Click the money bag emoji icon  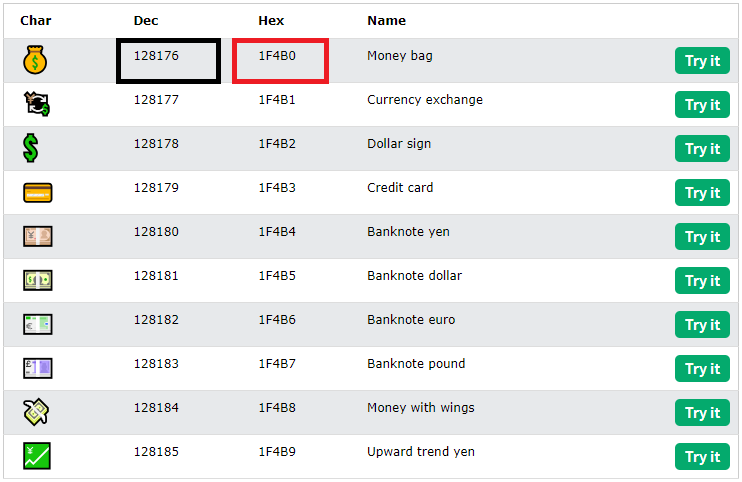point(35,60)
